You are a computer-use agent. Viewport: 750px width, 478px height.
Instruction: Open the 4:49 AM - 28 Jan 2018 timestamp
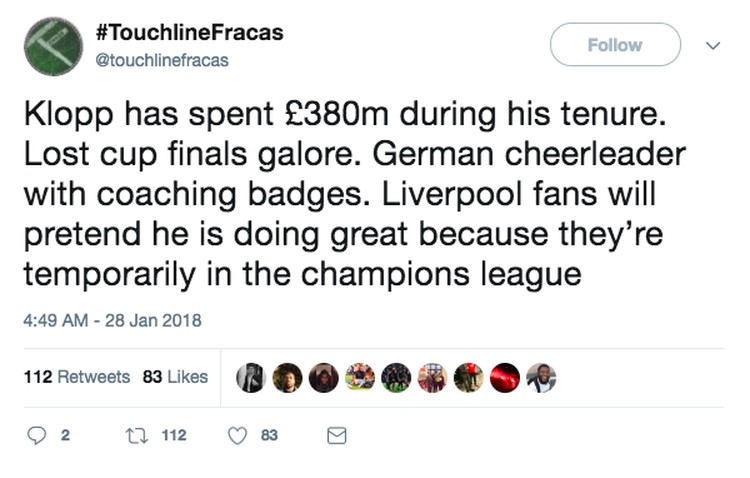(x=112, y=321)
